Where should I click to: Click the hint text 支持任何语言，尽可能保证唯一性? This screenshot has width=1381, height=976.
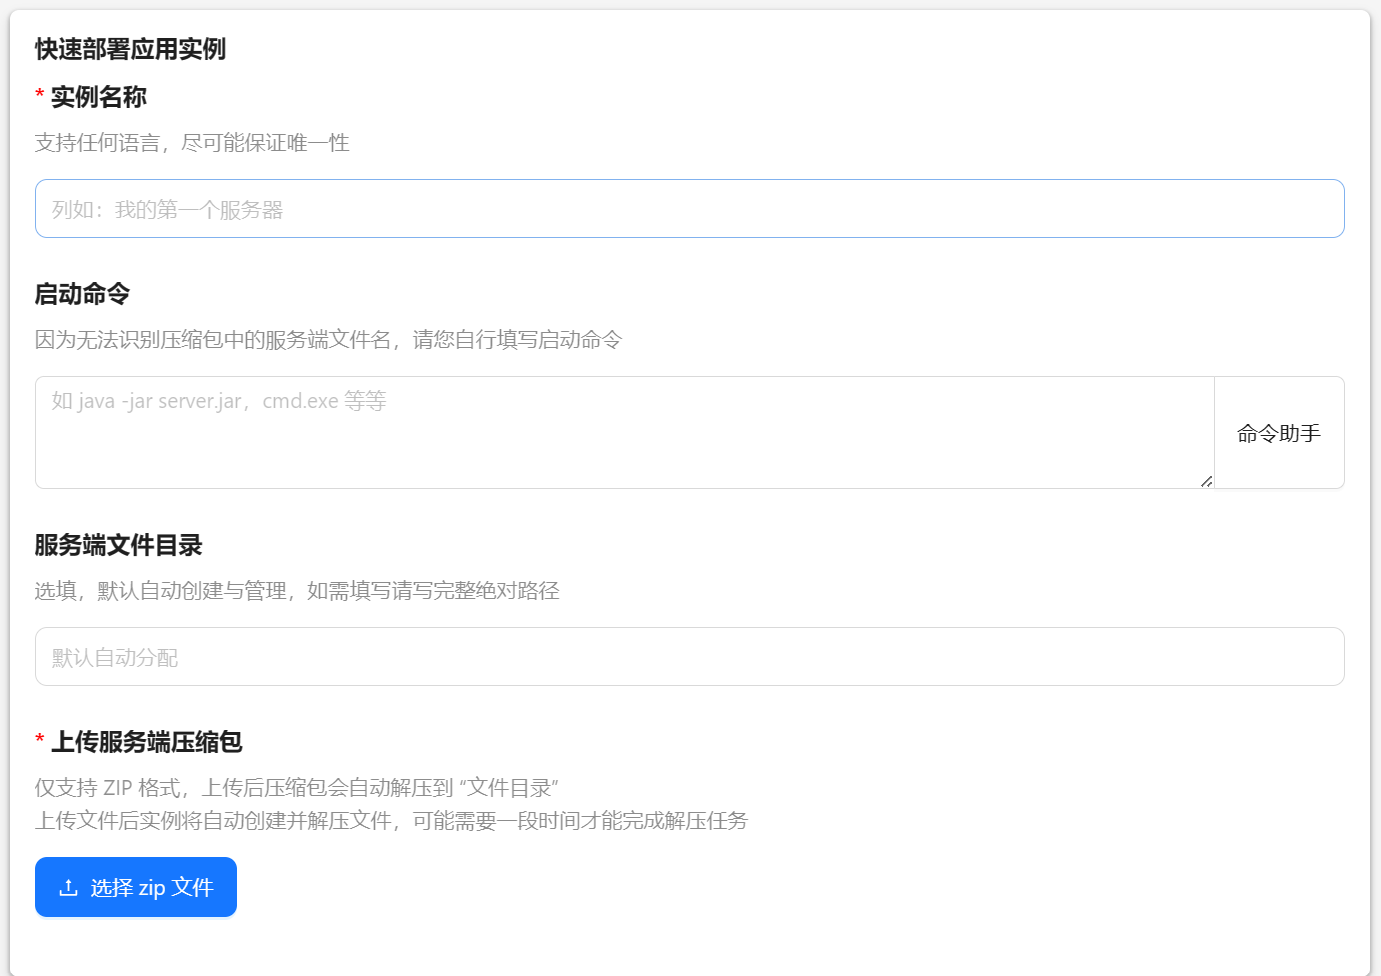coord(192,143)
